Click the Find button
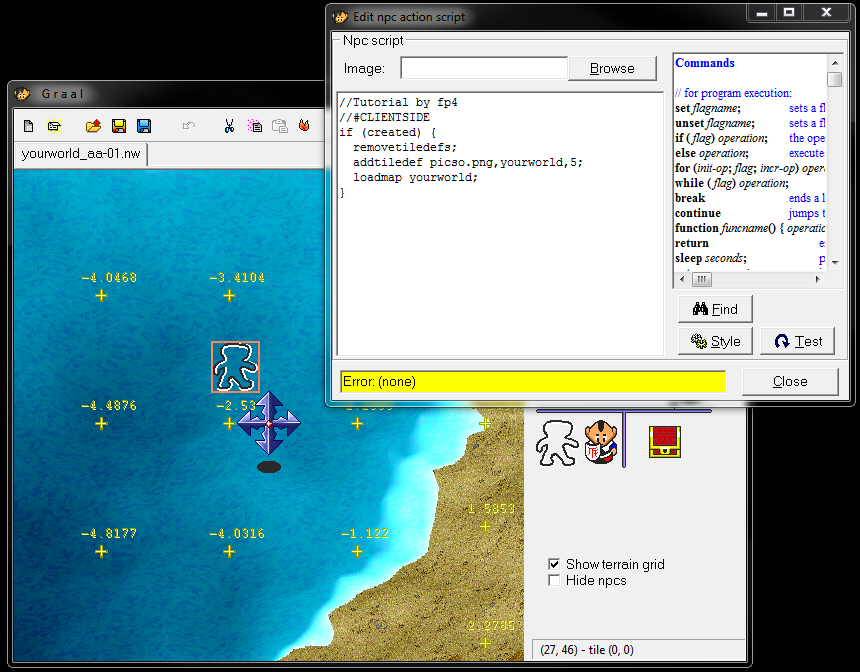The width and height of the screenshot is (860, 672). (715, 309)
